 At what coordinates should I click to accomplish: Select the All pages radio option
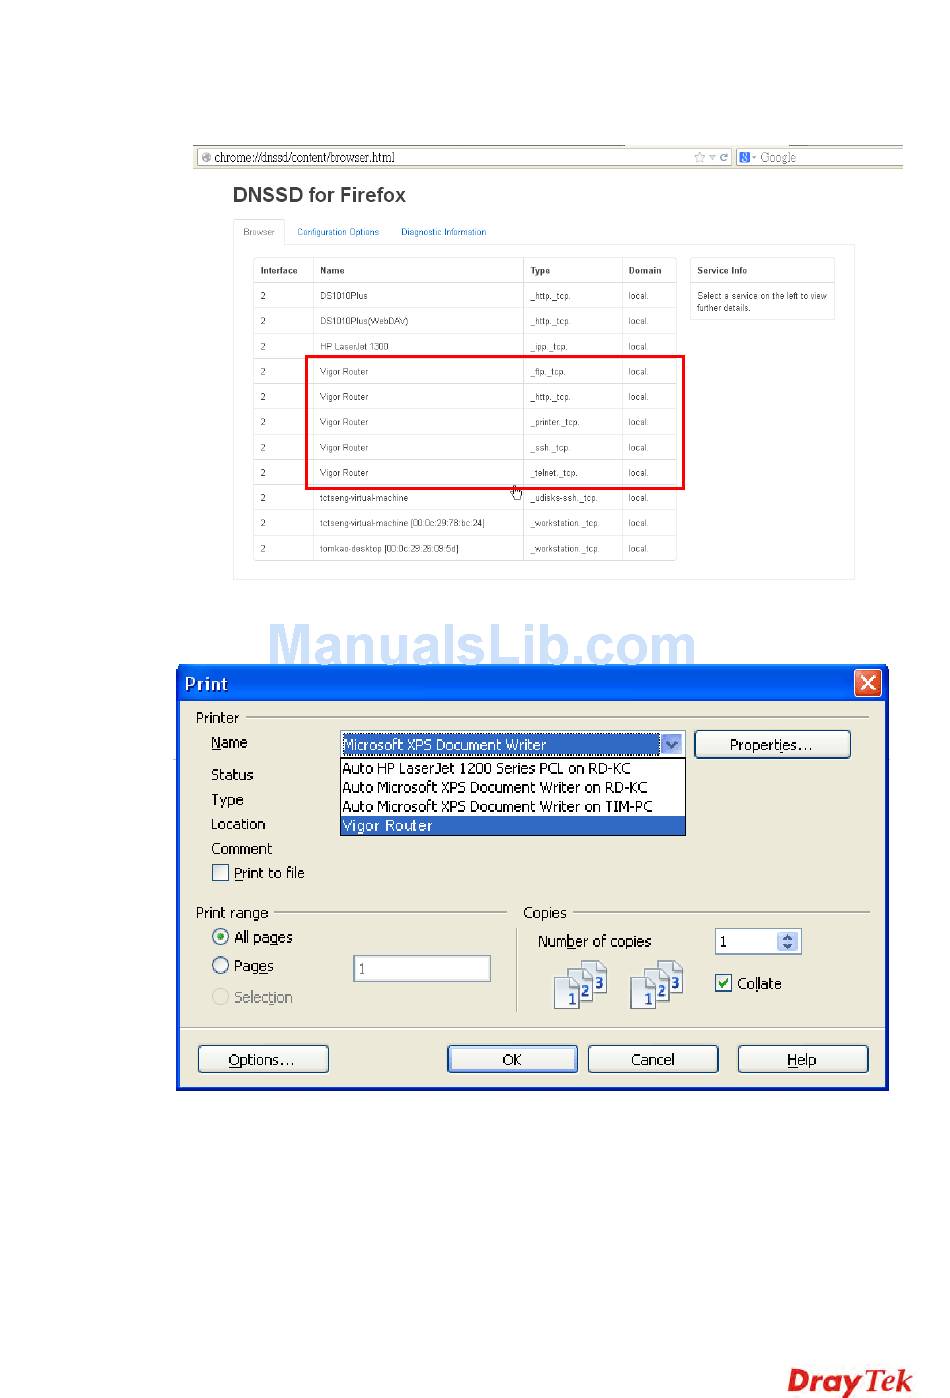tap(221, 937)
